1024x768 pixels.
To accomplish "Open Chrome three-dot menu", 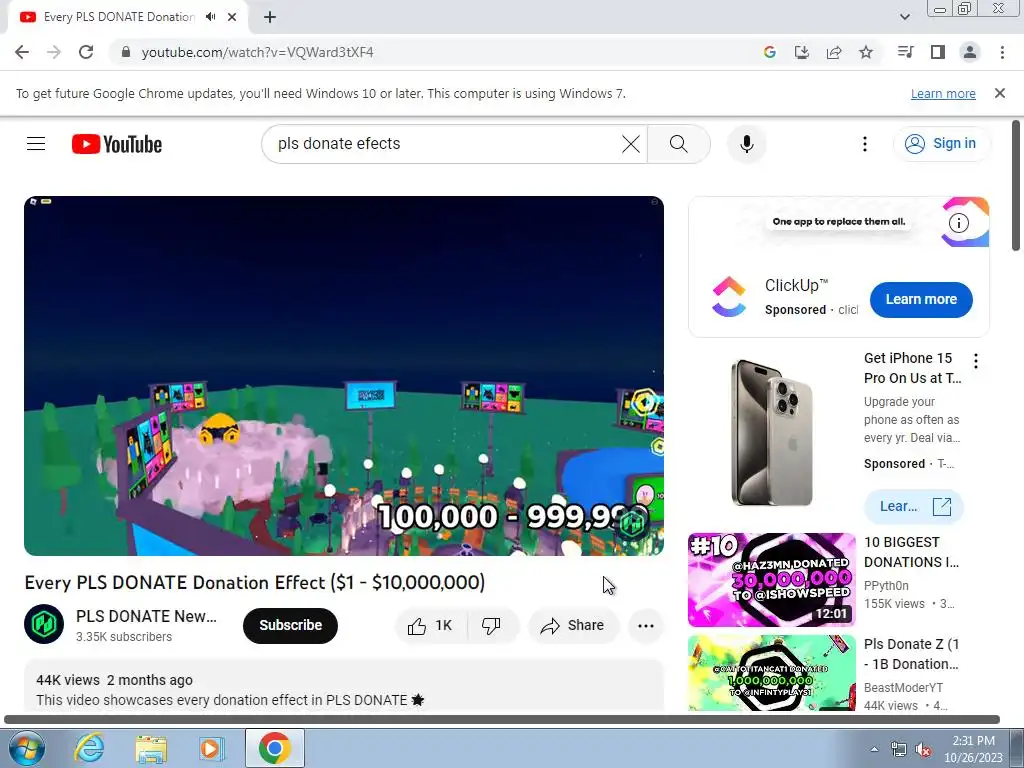I will [x=1002, y=52].
